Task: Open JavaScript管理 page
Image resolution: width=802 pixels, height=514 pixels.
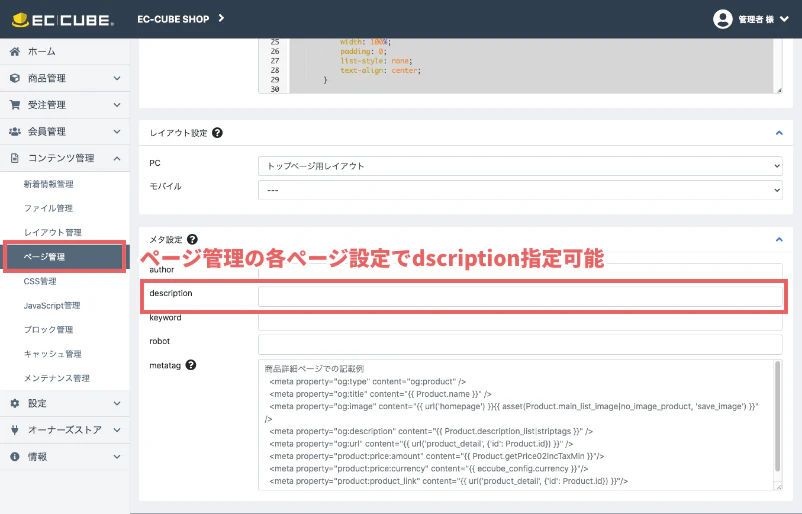Action: (52, 305)
